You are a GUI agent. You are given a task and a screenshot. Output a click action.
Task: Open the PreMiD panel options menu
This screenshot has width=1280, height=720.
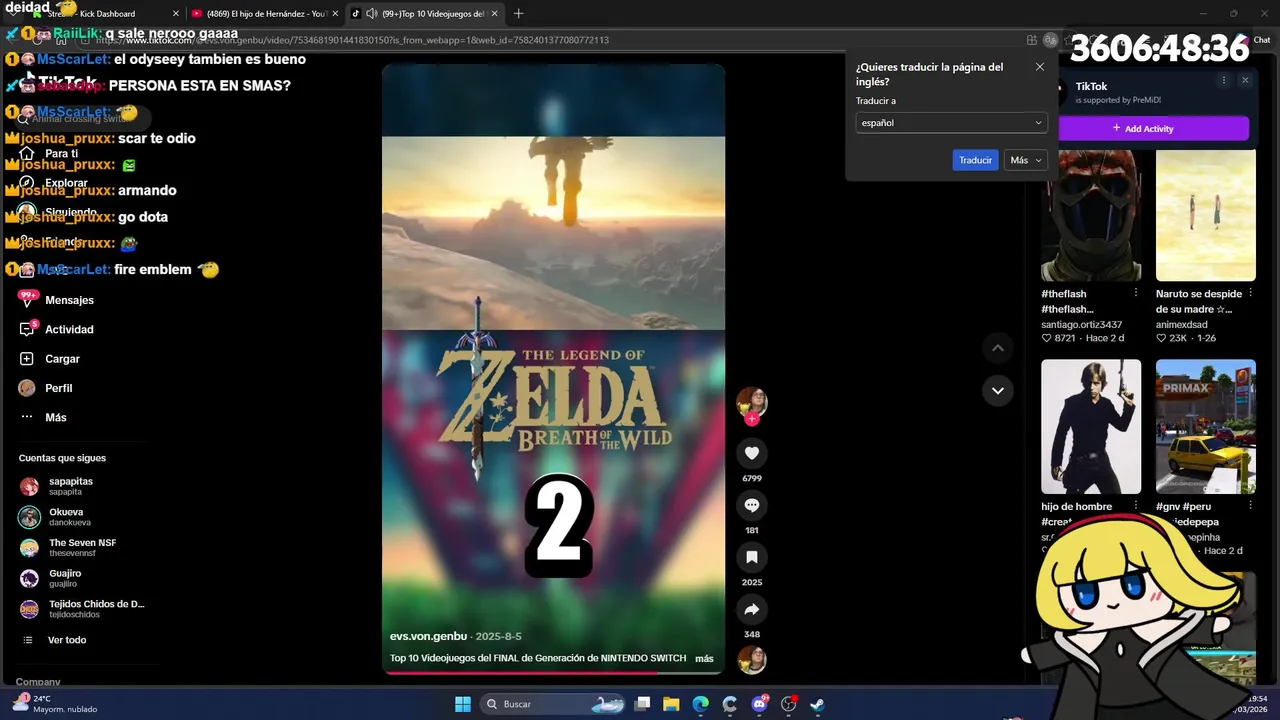[x=1223, y=80]
